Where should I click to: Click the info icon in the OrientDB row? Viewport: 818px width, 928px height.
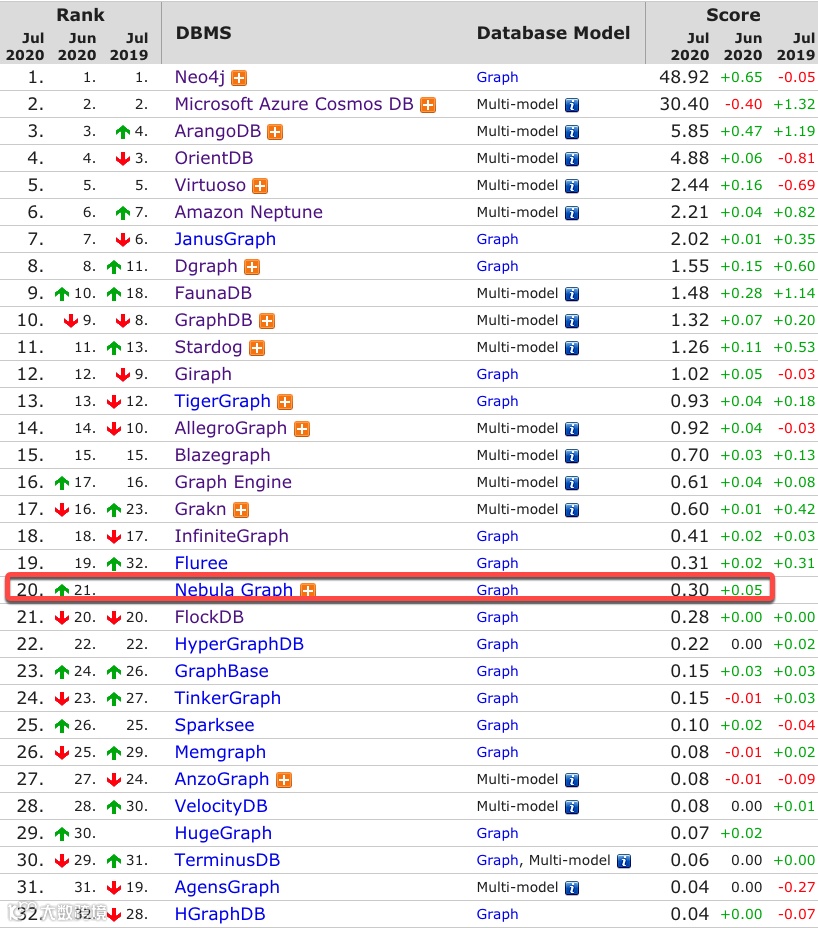572,159
